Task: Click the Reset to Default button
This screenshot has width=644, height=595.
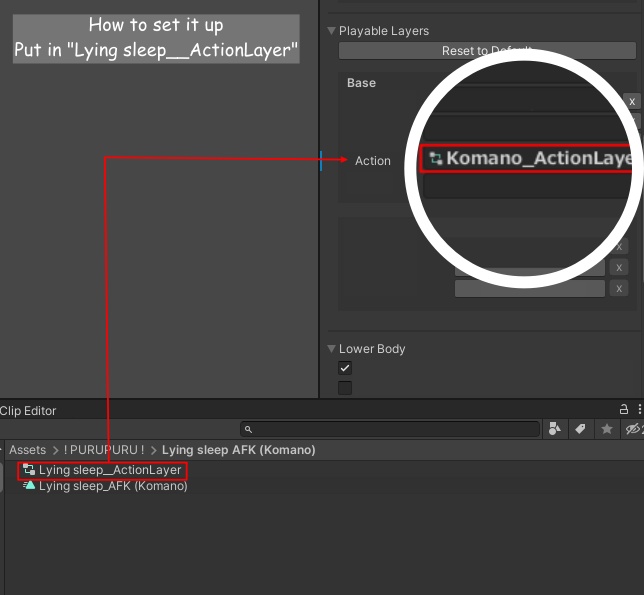Action: click(x=487, y=51)
